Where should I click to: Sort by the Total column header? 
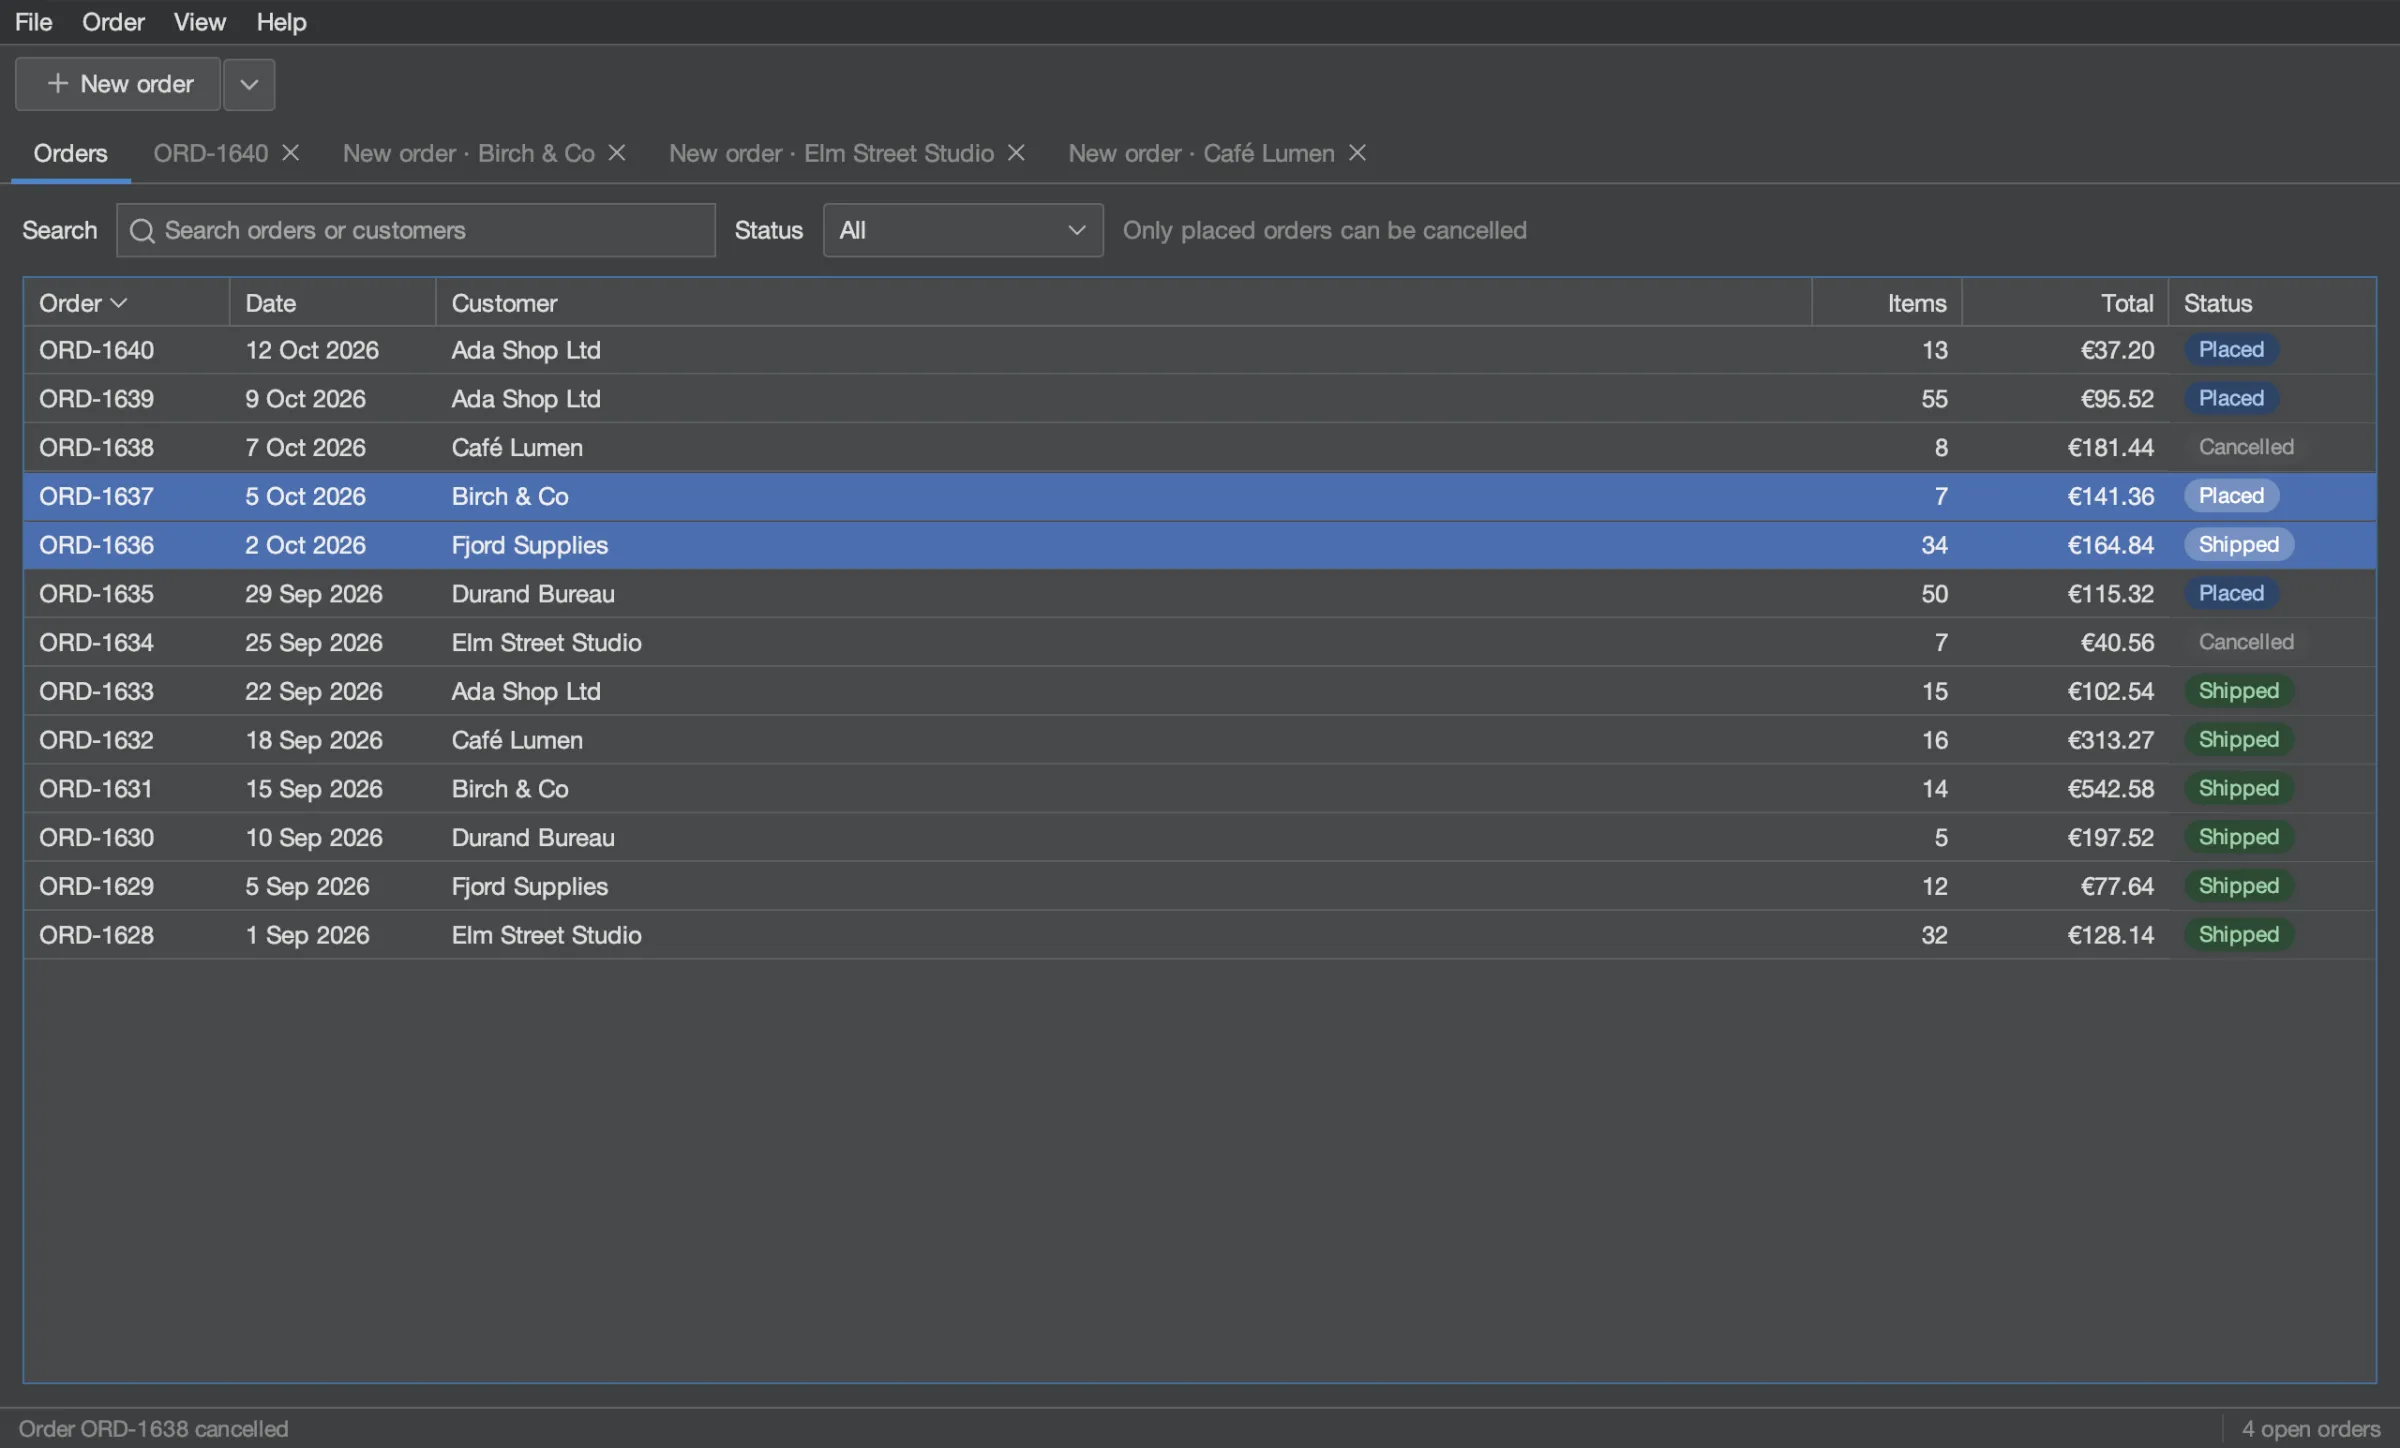point(2065,303)
